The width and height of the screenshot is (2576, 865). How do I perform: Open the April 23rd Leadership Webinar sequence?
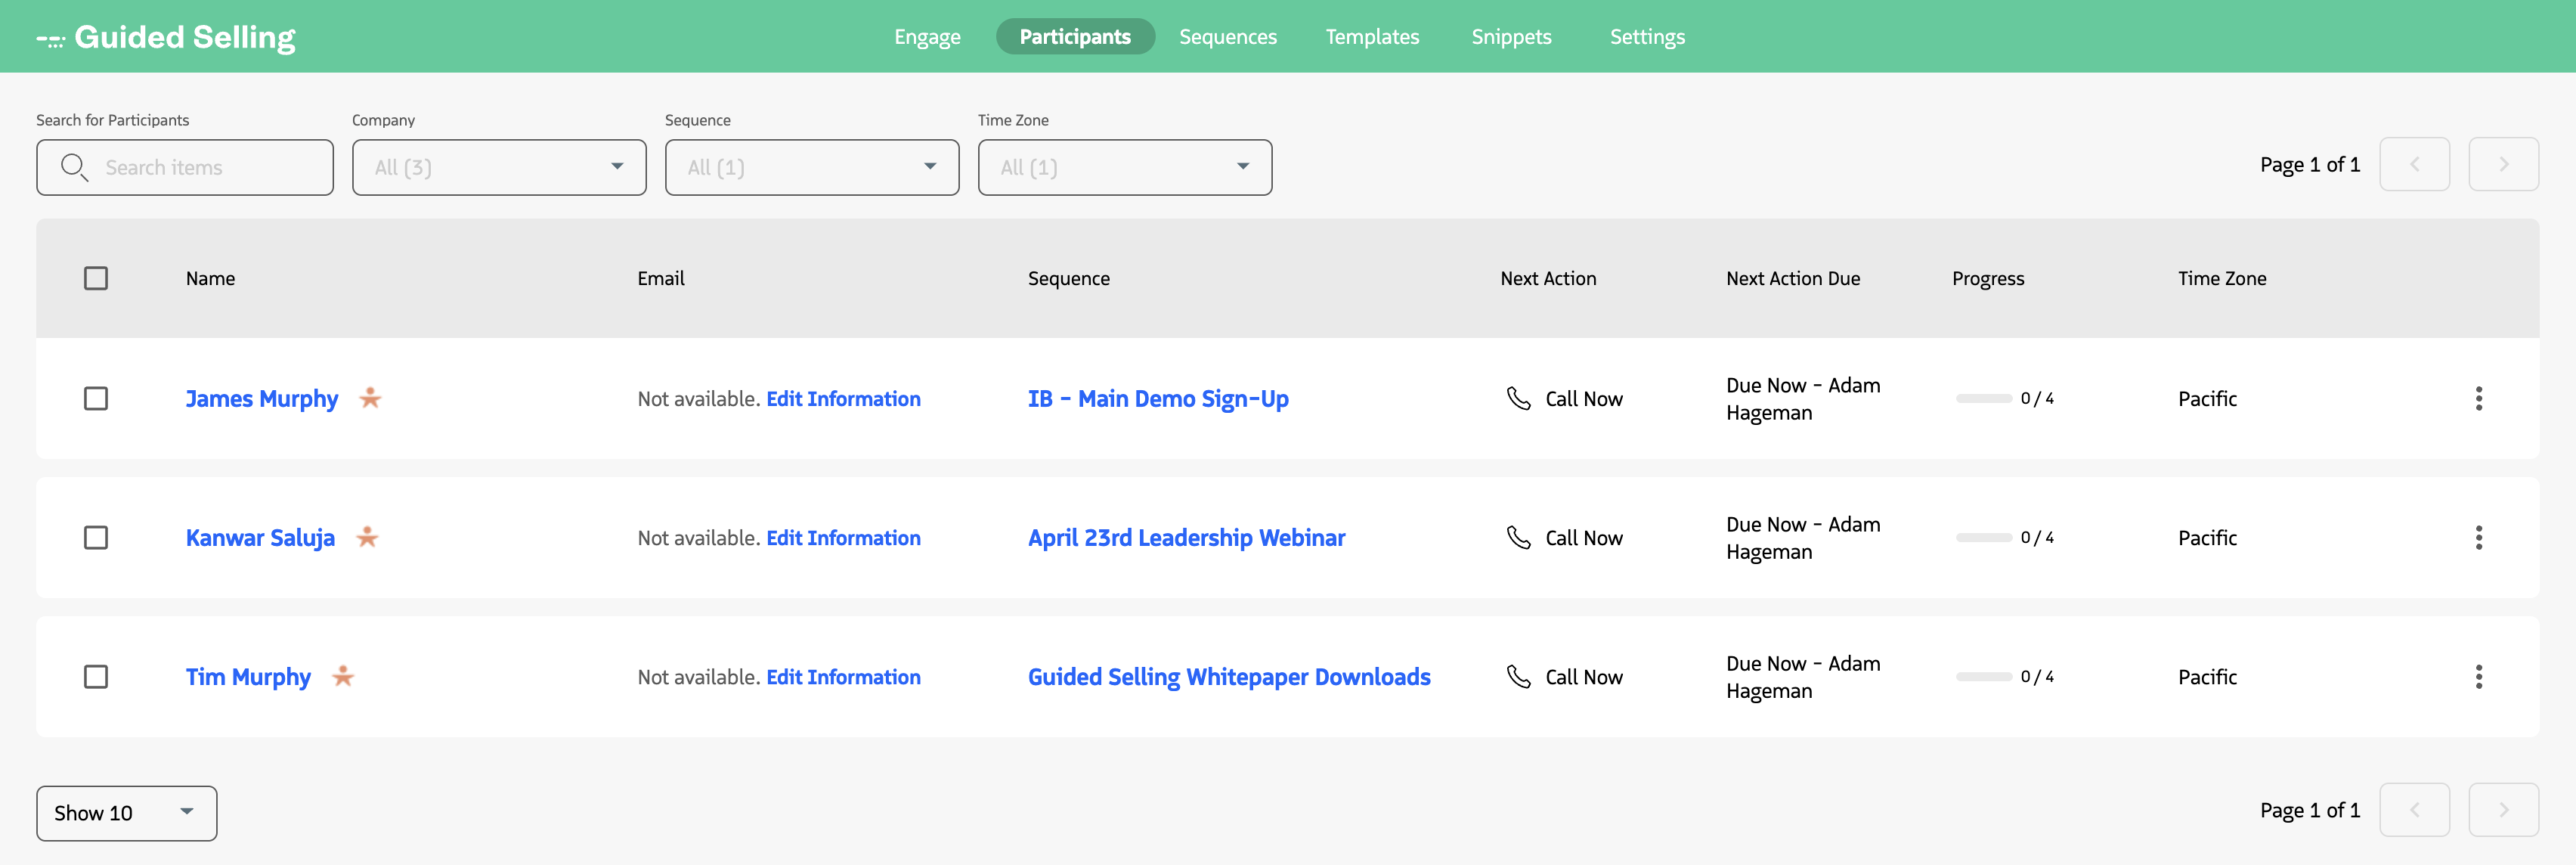1186,537
